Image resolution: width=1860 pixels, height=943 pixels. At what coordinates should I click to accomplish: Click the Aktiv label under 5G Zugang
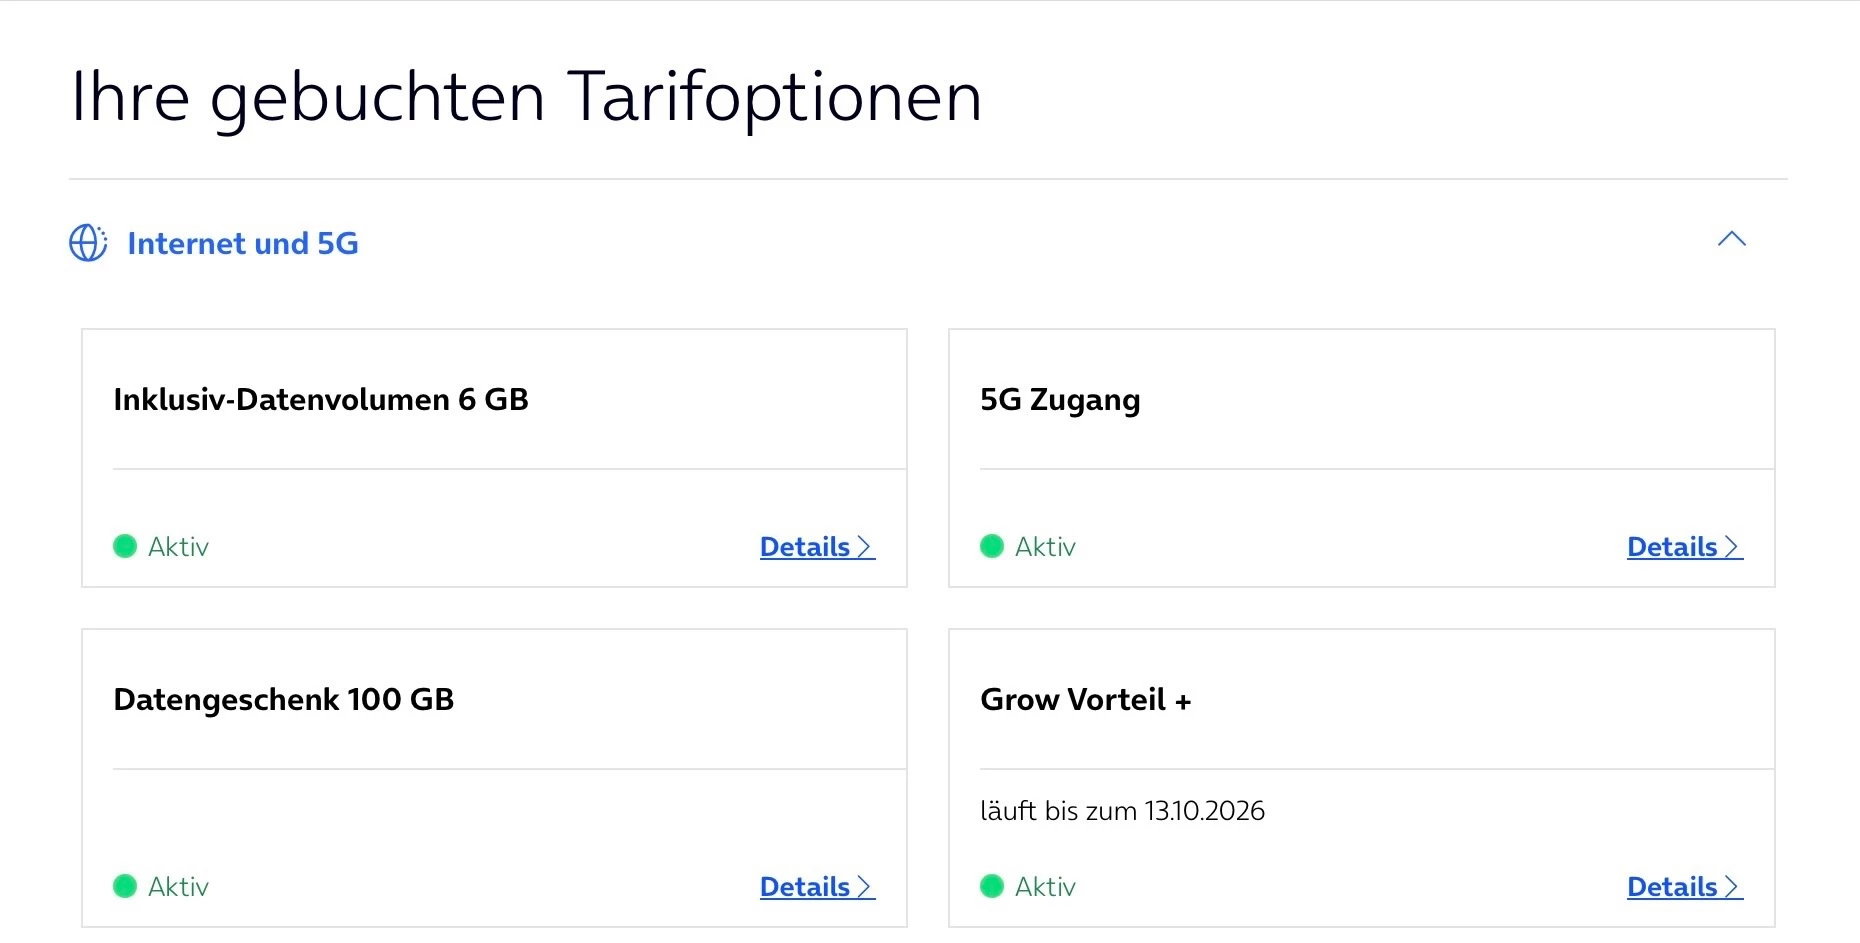coord(1045,547)
